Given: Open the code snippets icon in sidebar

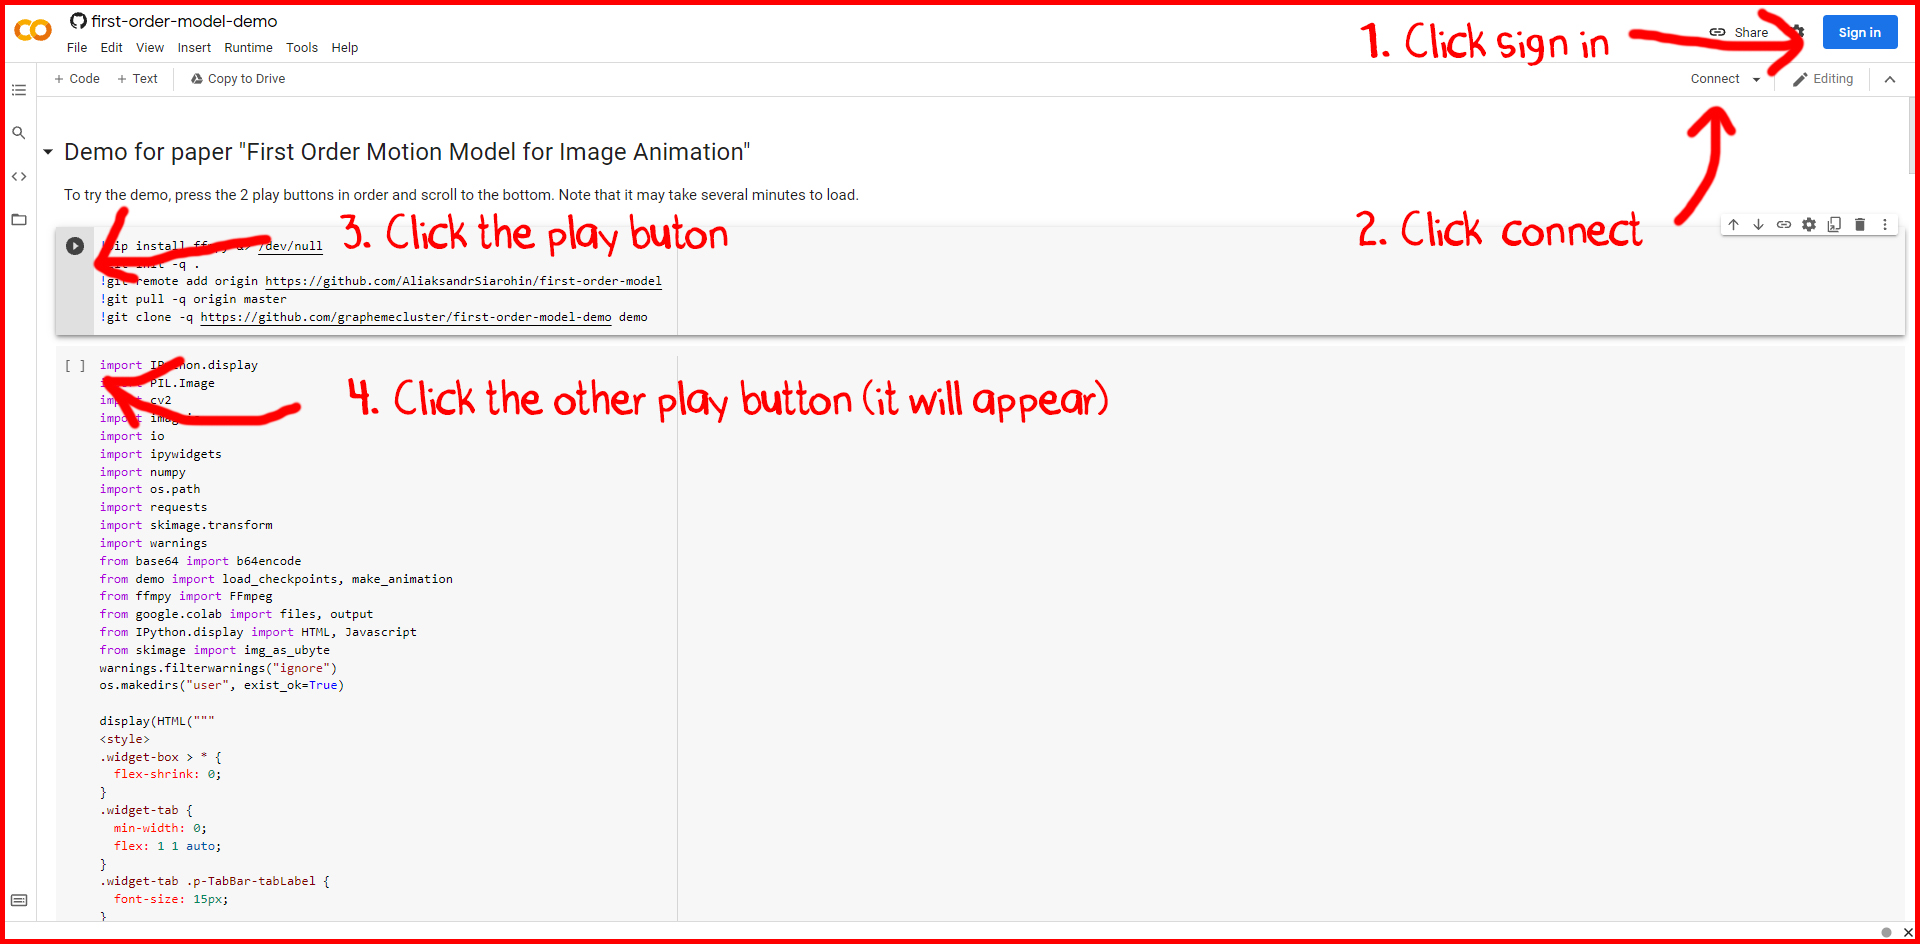Looking at the screenshot, I should click(x=19, y=176).
